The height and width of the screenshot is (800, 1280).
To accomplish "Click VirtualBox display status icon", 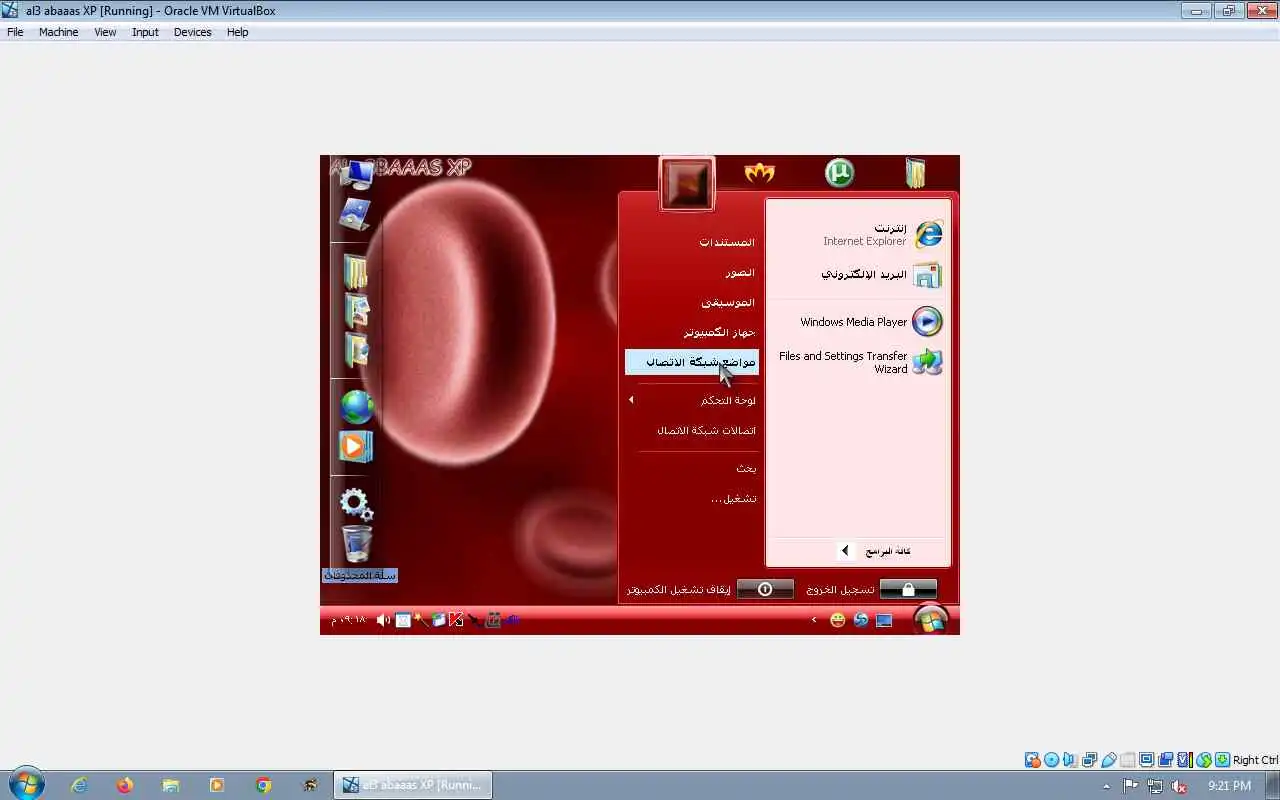I will pyautogui.click(x=1146, y=760).
